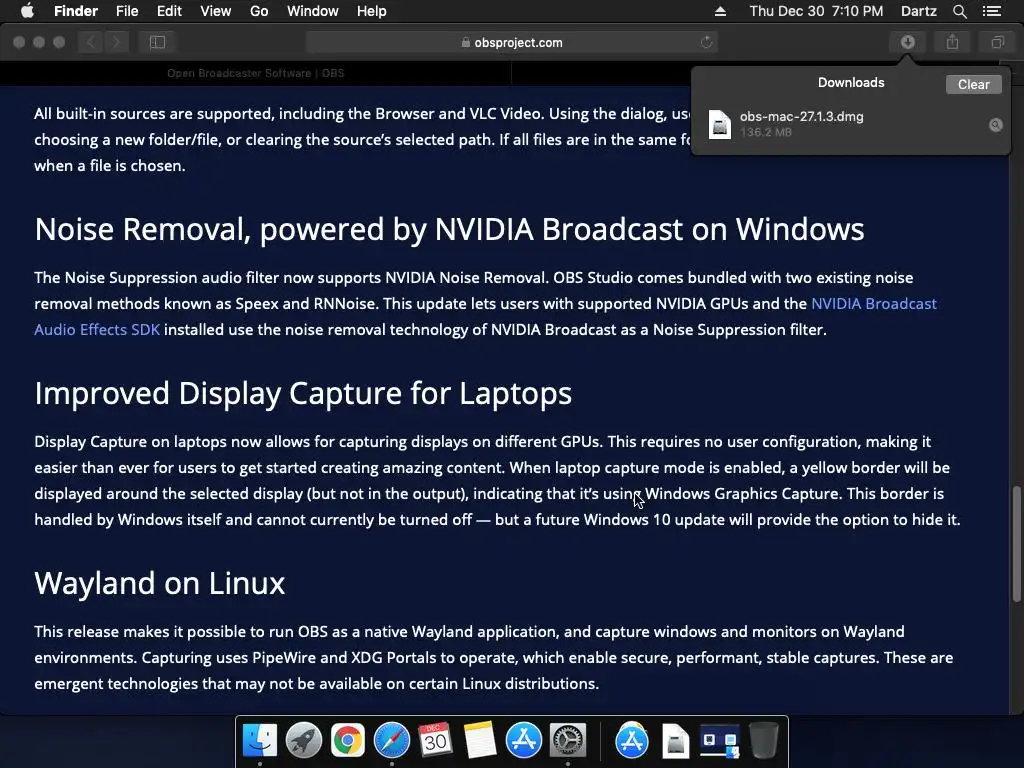Go forward with the forward arrow

[116, 42]
